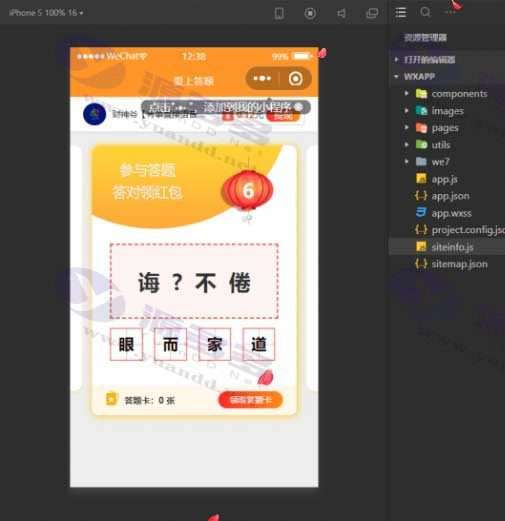Click the red button beside 答题卡 count

[x=250, y=400]
